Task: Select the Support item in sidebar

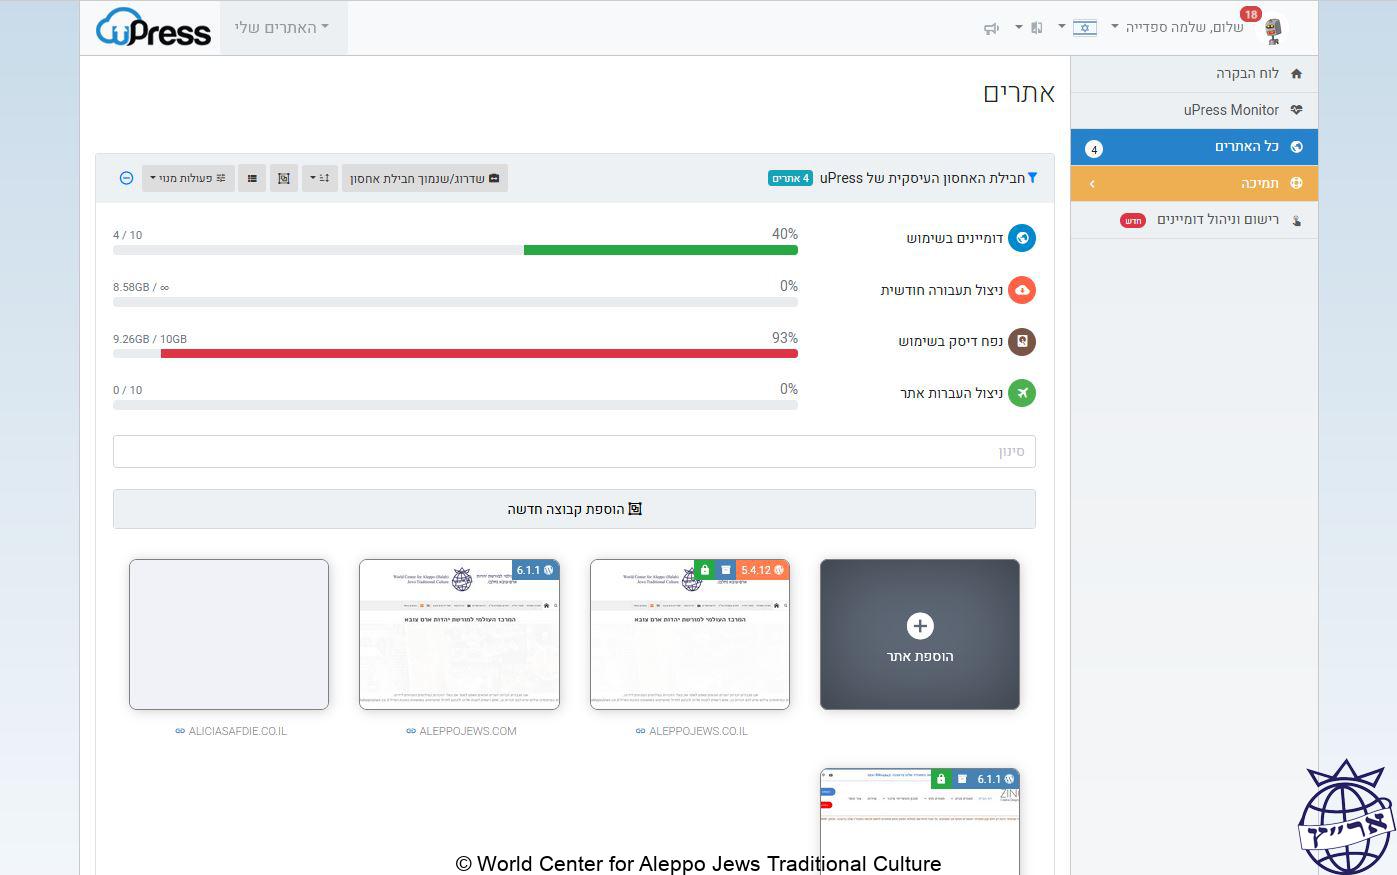Action: [x=1259, y=184]
